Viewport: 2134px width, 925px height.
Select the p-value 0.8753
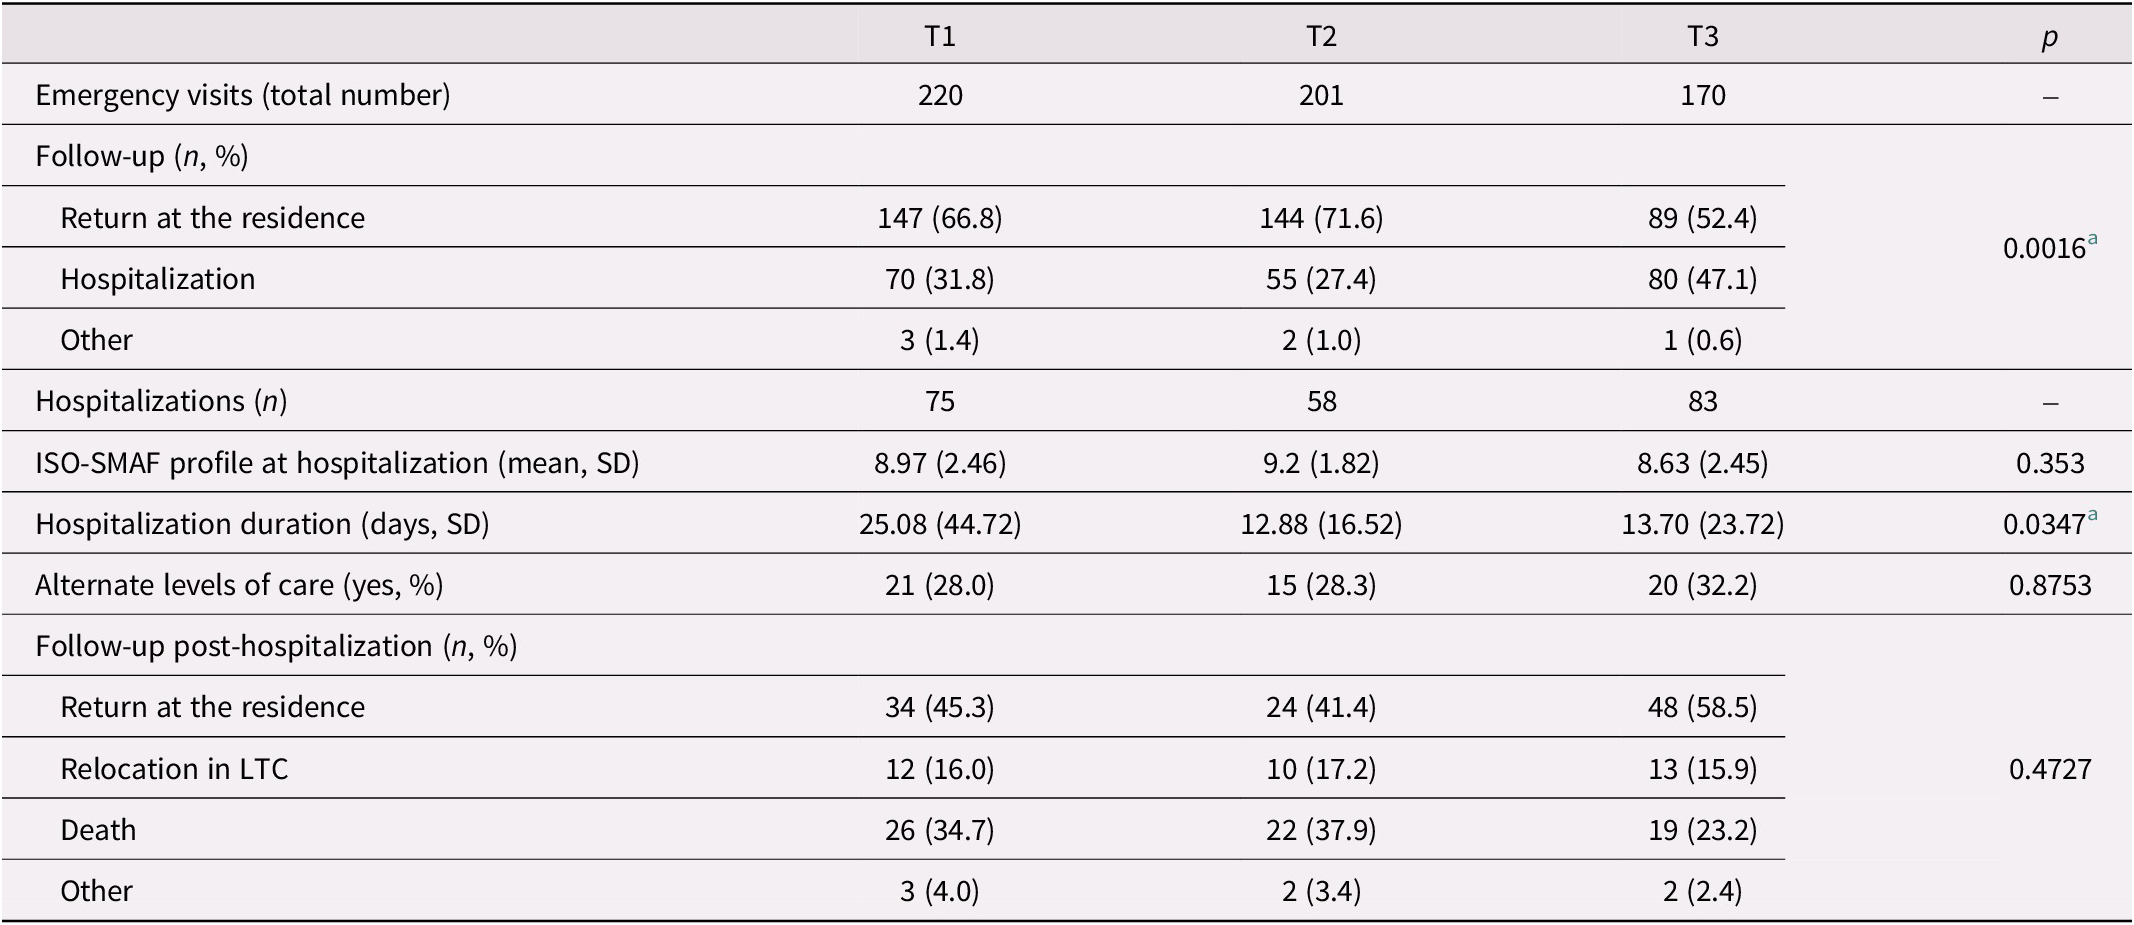click(x=2050, y=585)
